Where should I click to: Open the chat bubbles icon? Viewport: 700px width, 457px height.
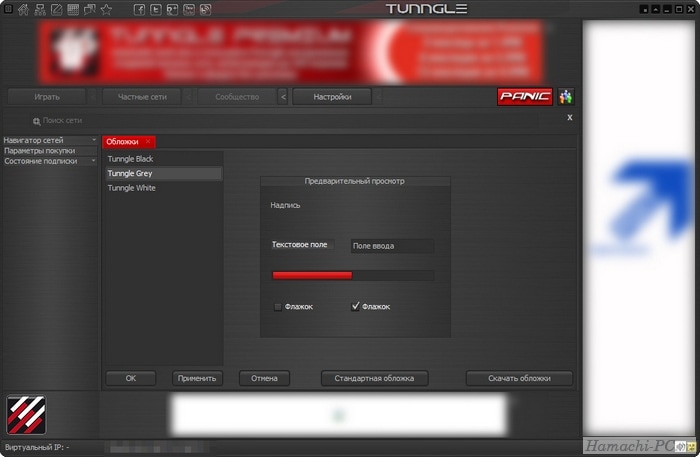[90, 9]
